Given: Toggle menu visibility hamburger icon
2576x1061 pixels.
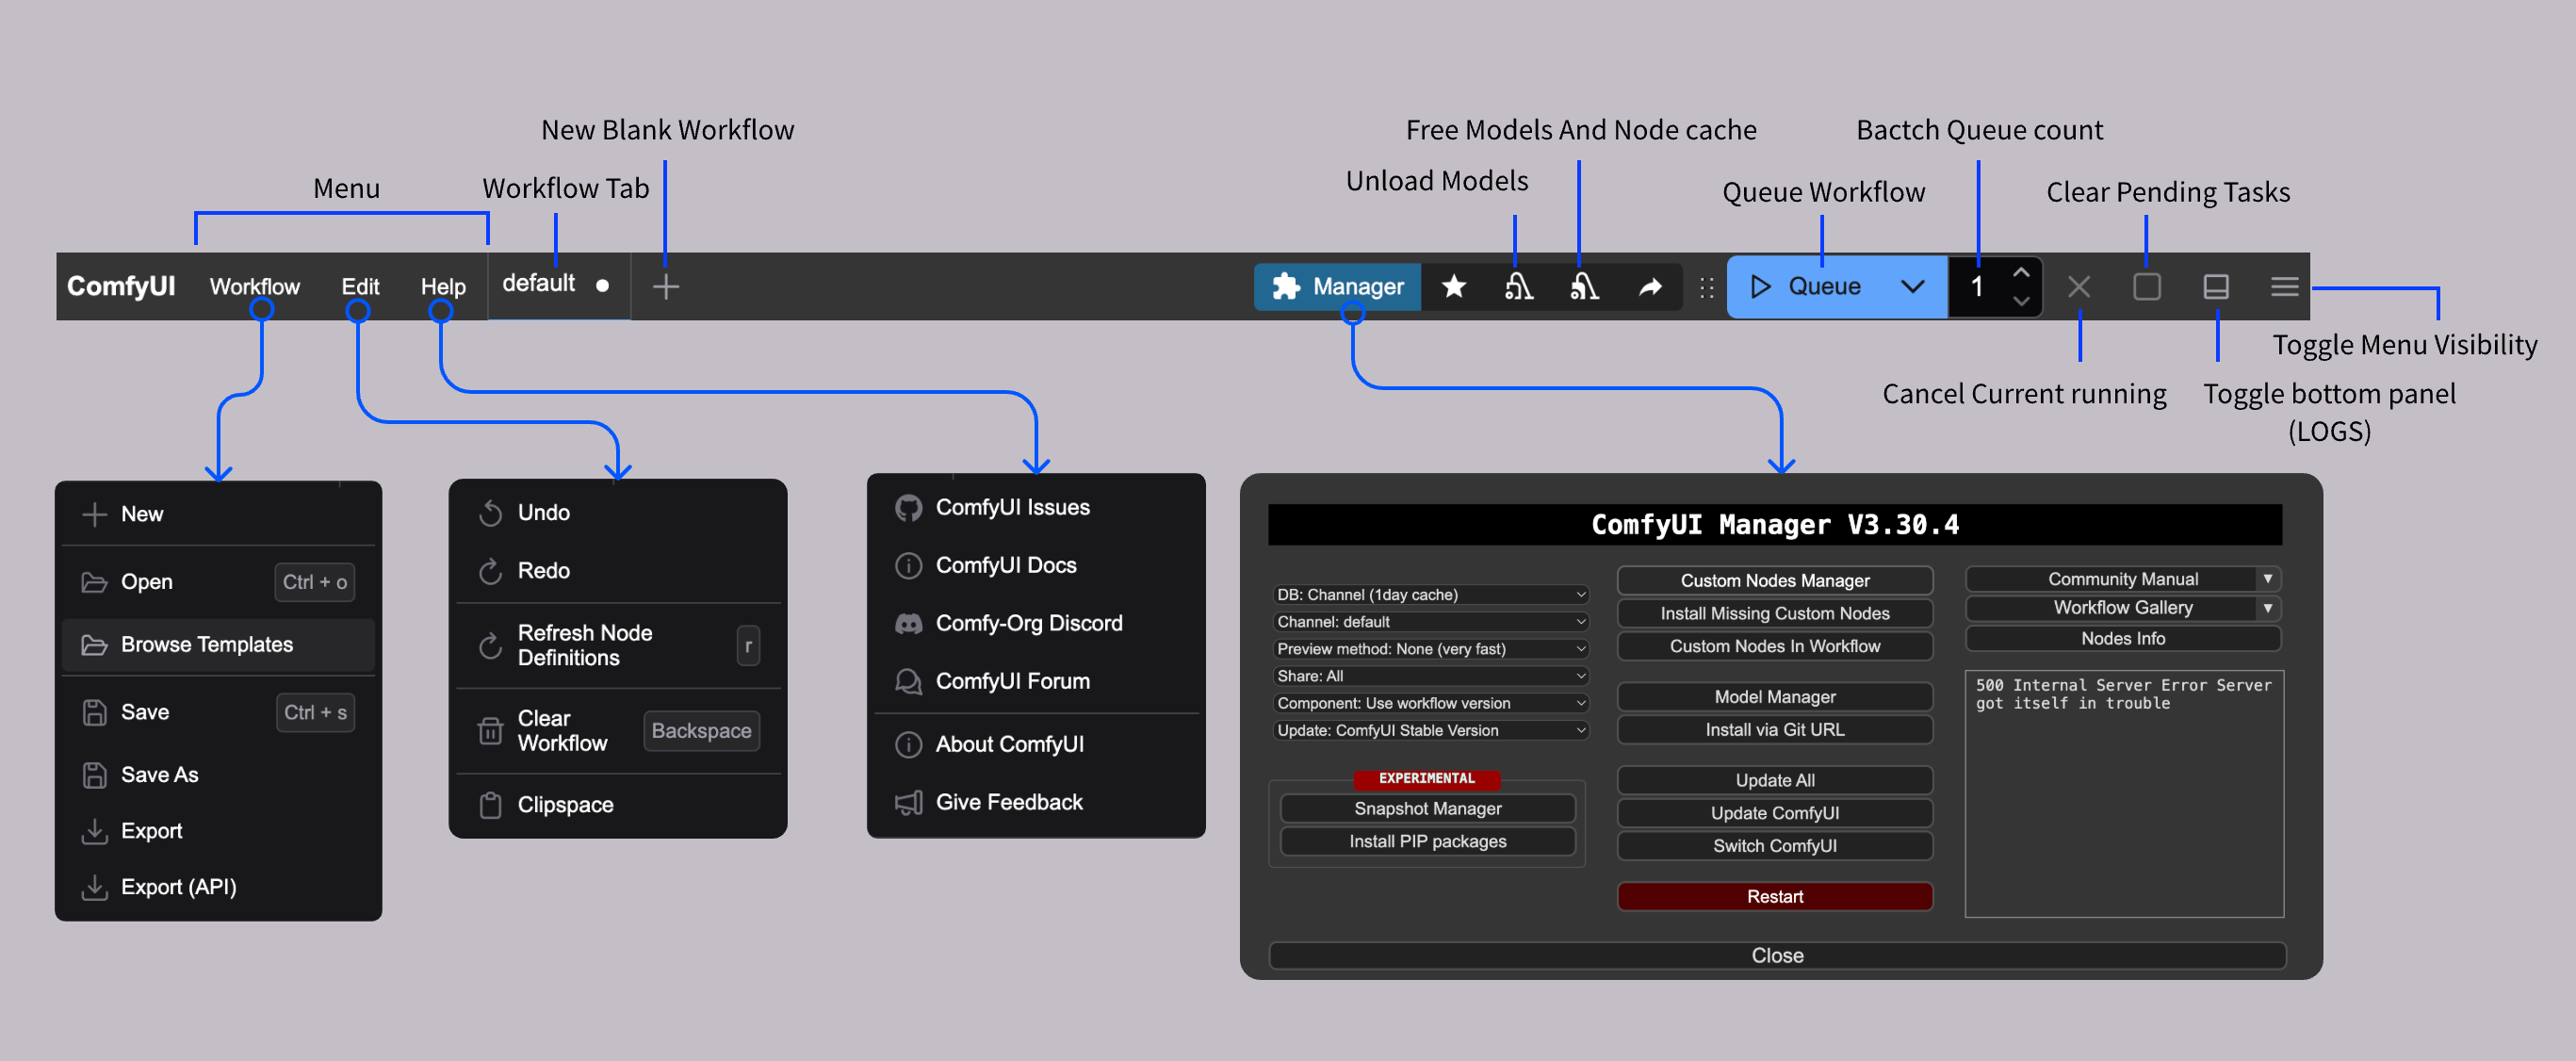Looking at the screenshot, I should 2283,287.
